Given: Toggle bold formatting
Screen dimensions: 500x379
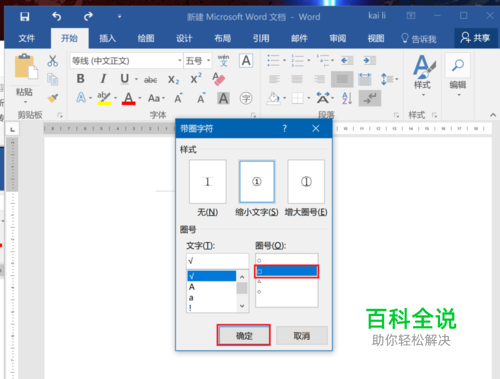Looking at the screenshot, I should [81, 79].
